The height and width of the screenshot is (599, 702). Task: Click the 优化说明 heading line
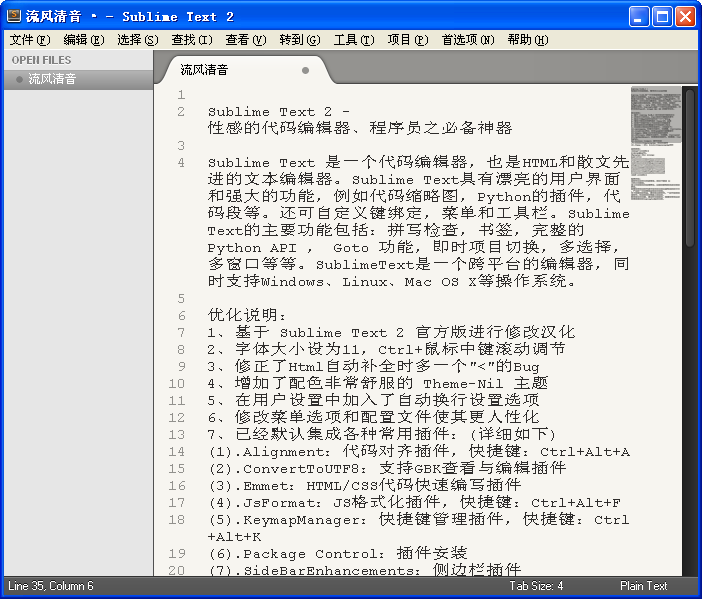pos(247,315)
